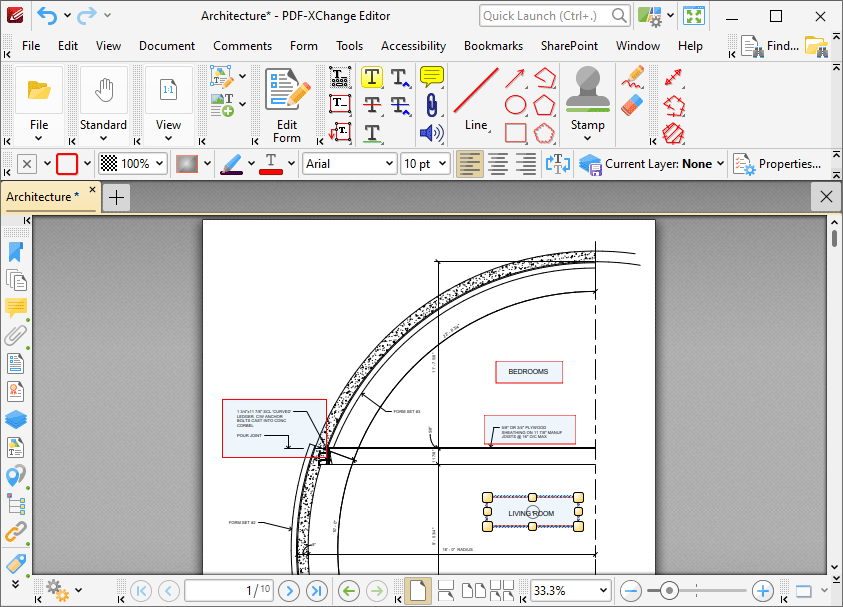Select the Area measurement tool
Image resolution: width=843 pixels, height=607 pixels.
click(x=674, y=134)
